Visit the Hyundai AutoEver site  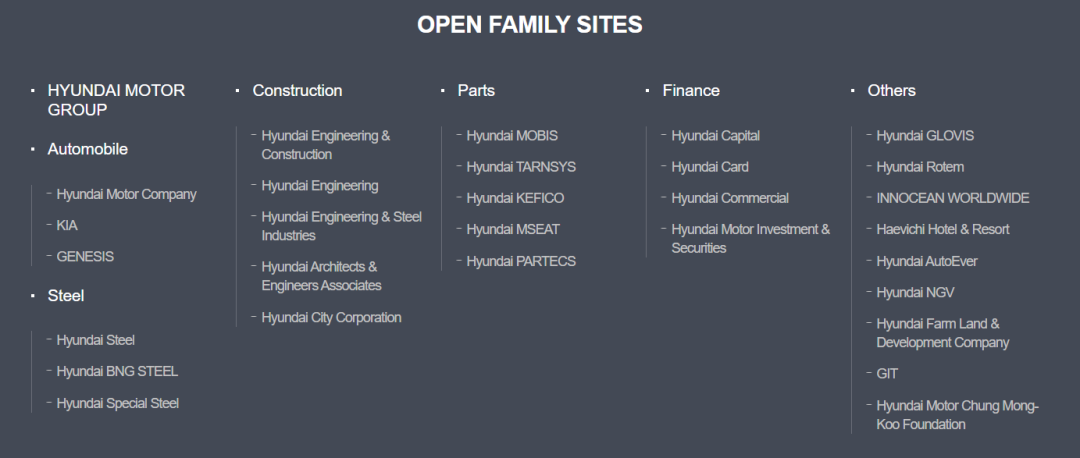(926, 261)
